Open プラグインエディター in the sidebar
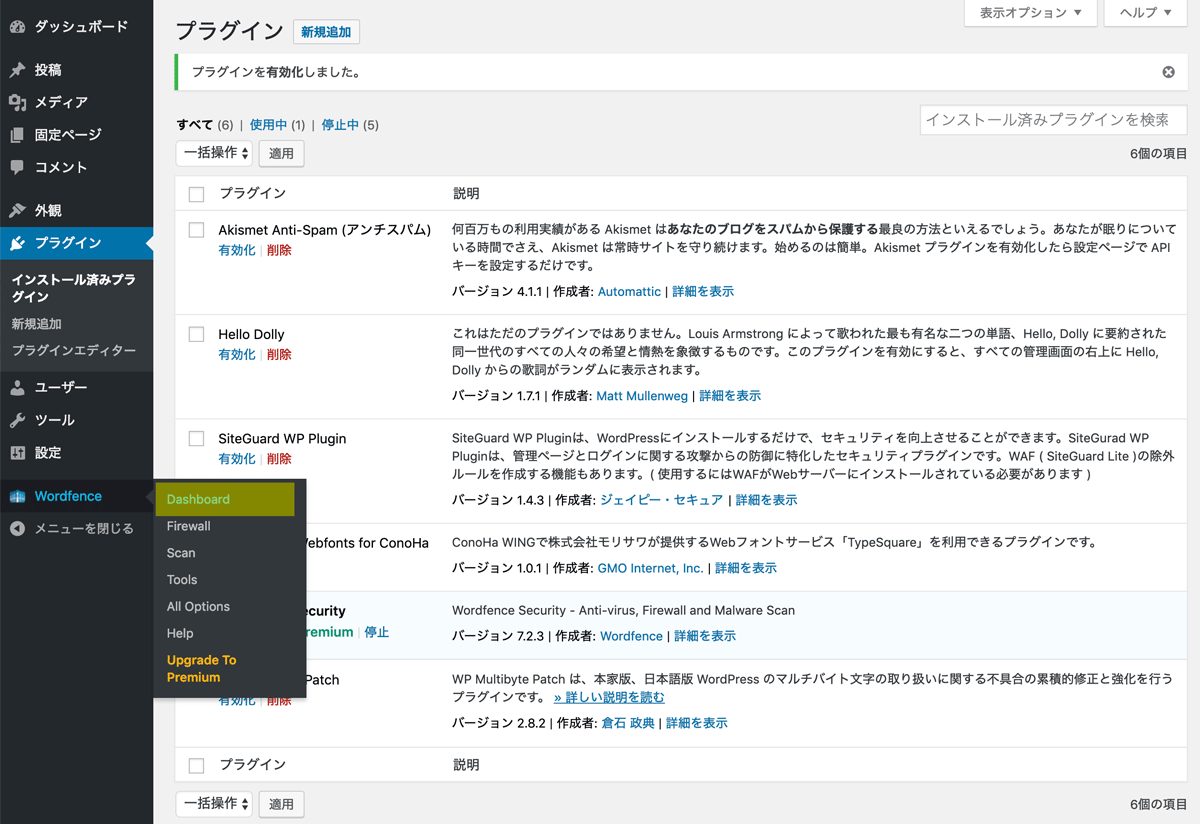 [73, 351]
